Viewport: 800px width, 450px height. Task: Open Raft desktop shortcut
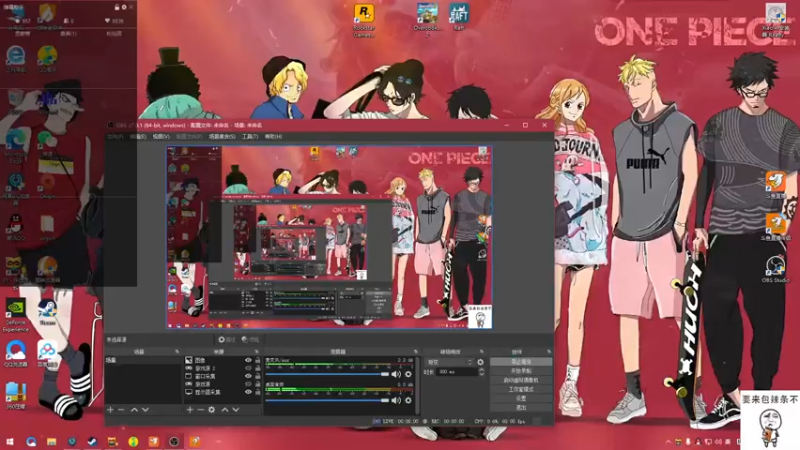[x=459, y=17]
